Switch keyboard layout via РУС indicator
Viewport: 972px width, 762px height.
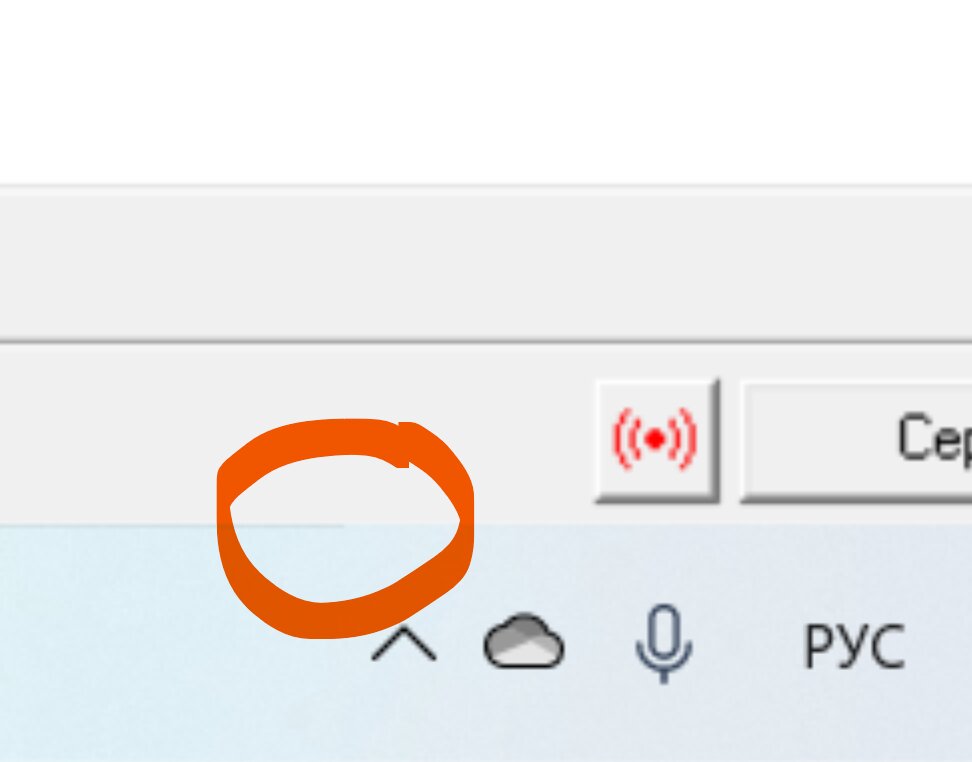tap(854, 646)
